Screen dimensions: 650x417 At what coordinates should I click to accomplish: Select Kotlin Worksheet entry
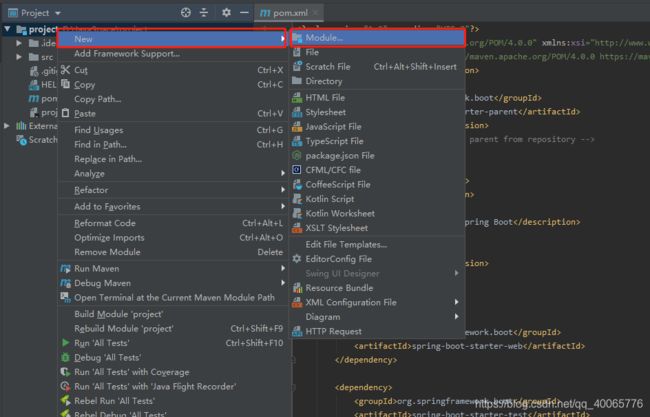point(378,213)
